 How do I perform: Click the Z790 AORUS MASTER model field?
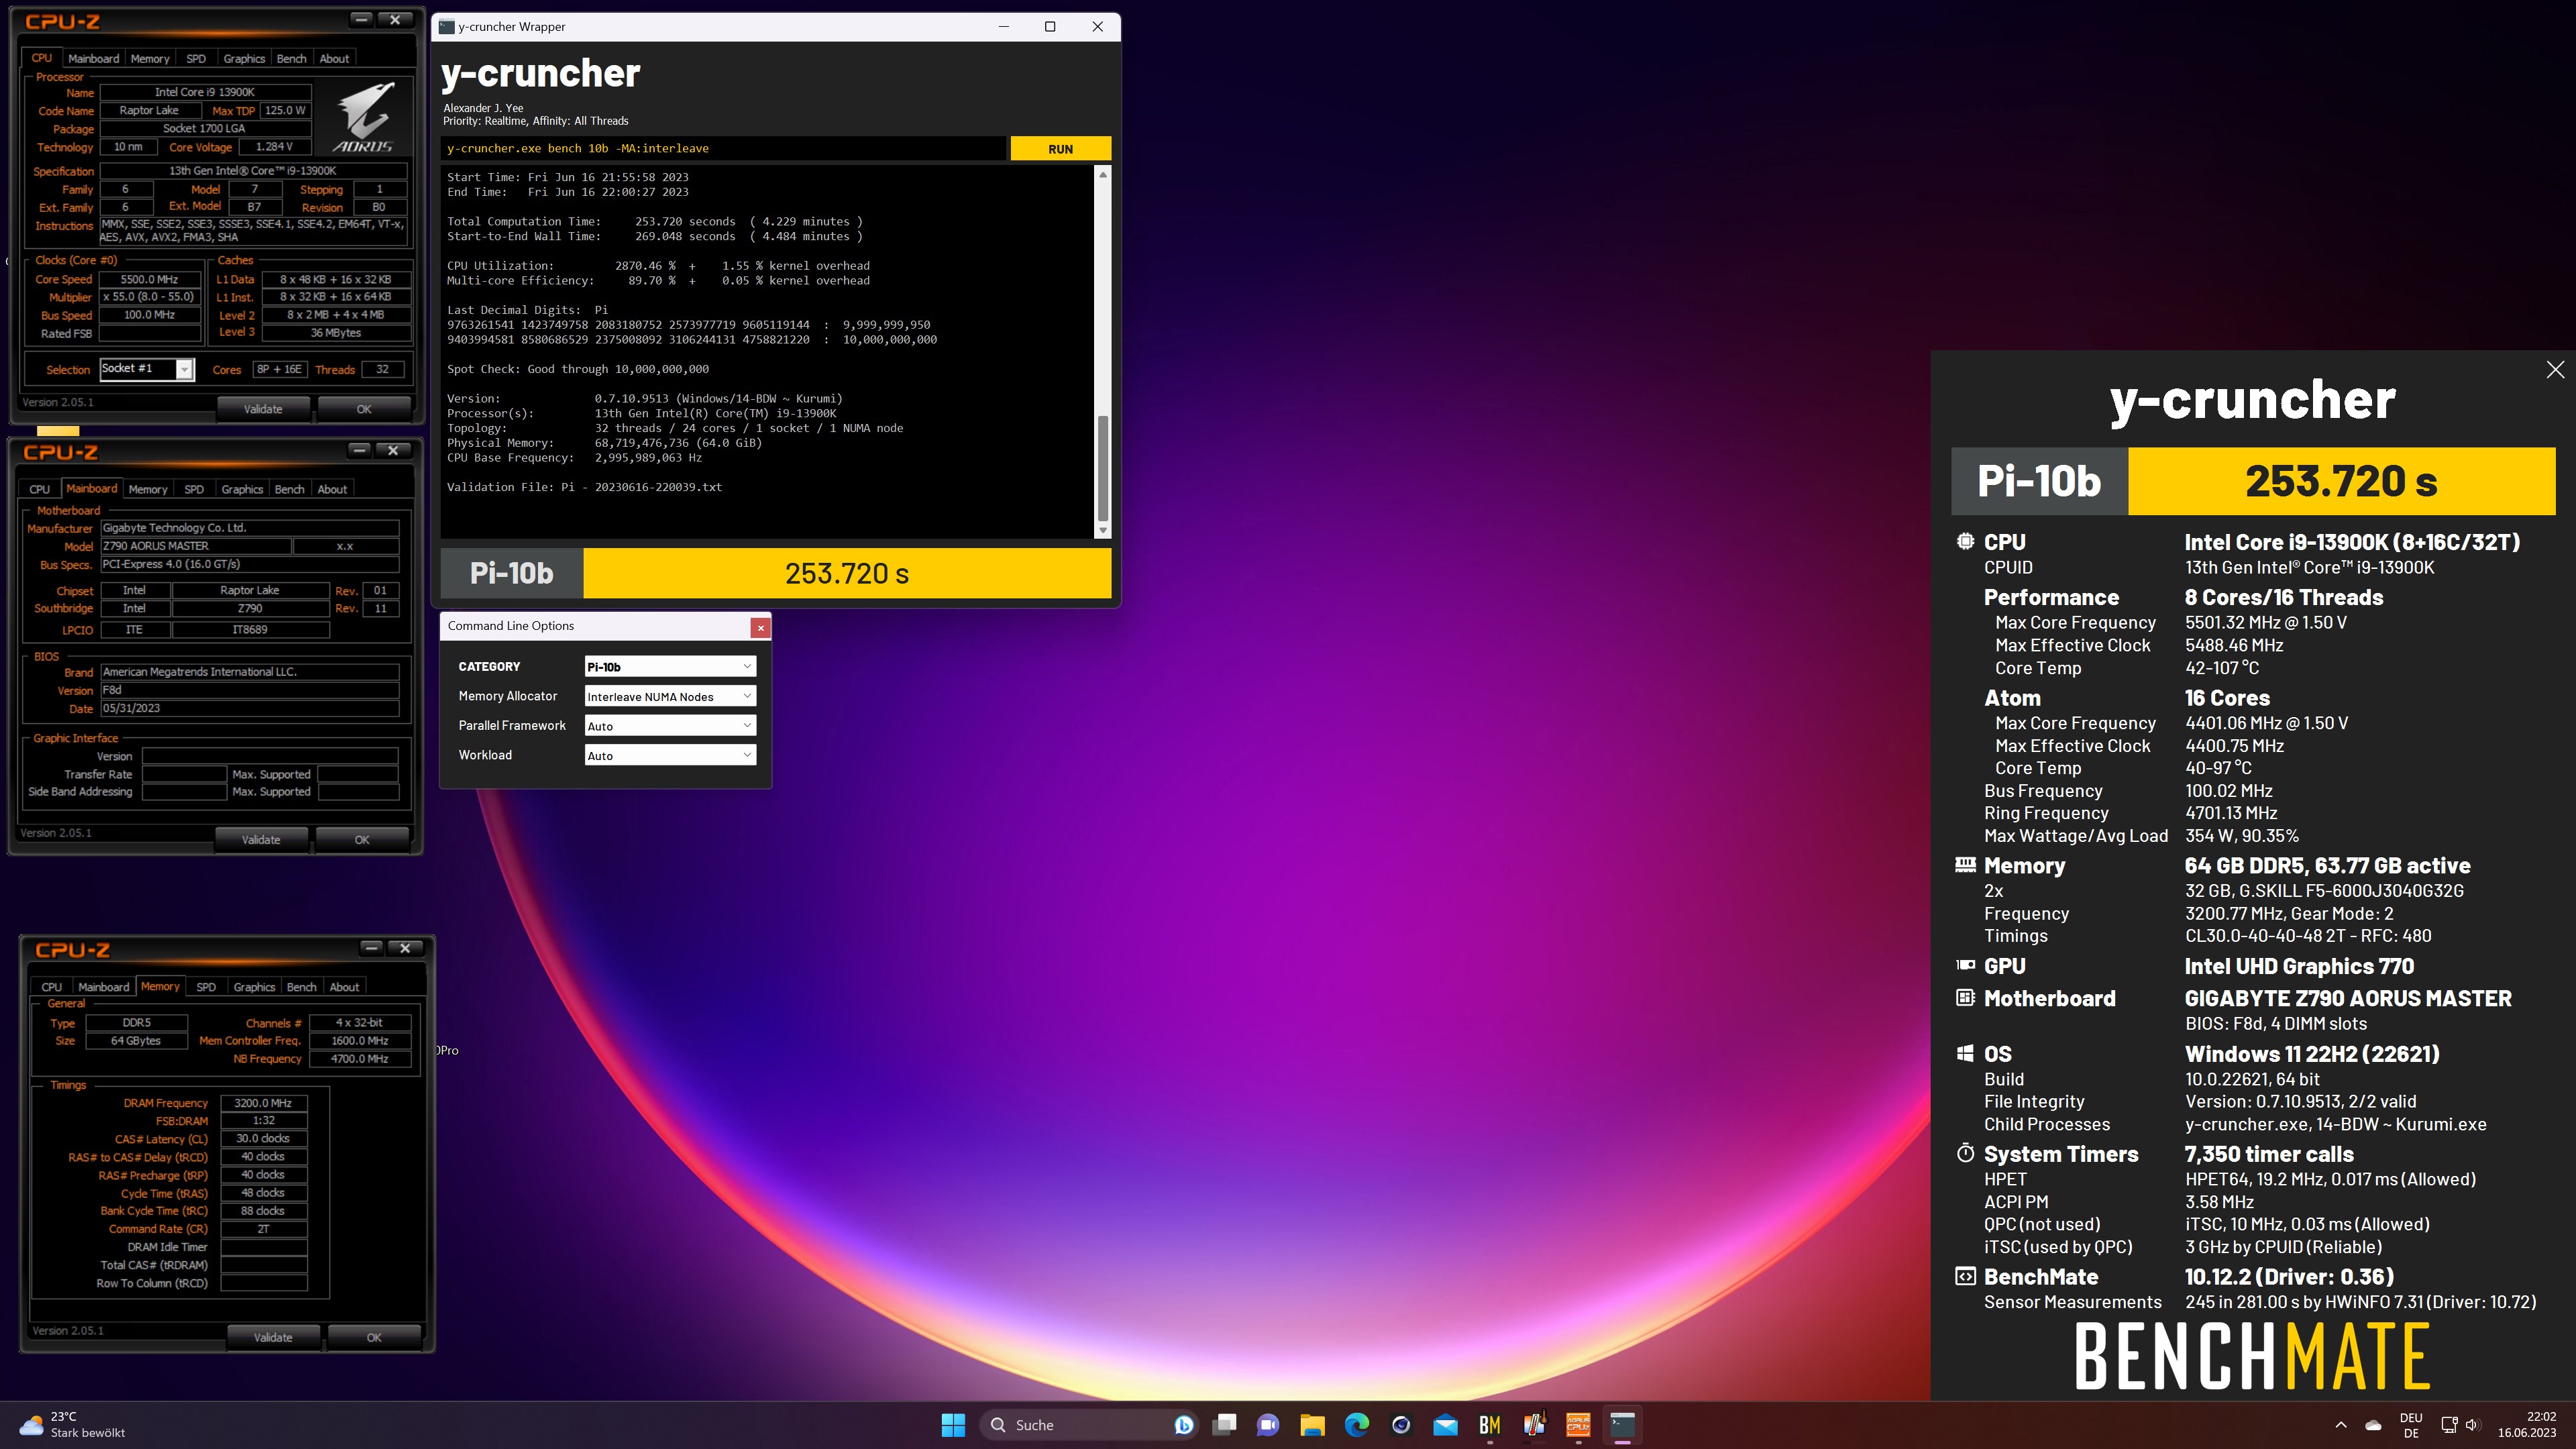(196, 547)
